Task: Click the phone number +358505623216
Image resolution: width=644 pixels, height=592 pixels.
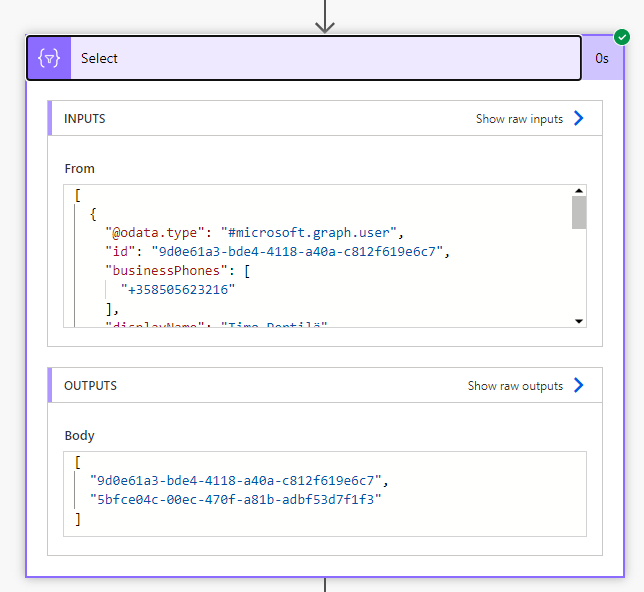Action: 179,290
